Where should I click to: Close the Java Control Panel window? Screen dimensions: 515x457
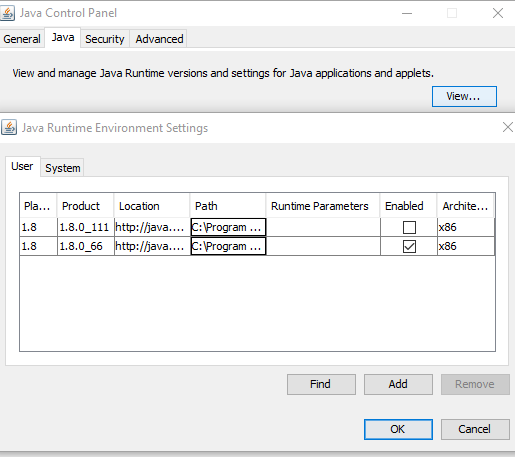[498, 13]
